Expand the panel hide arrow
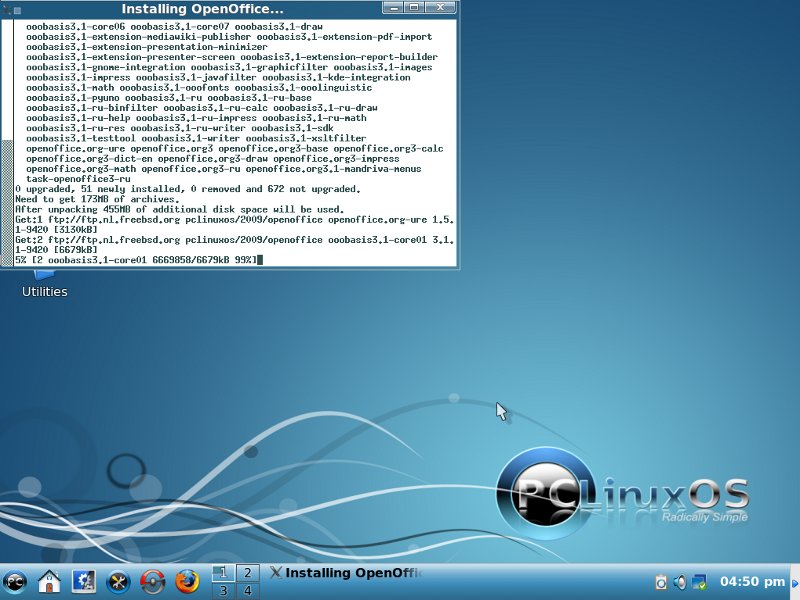This screenshot has height=600, width=800. 795,581
